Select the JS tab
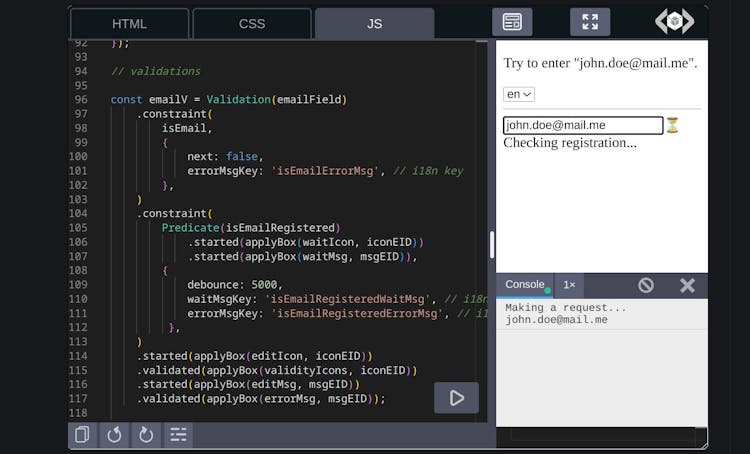Image resolution: width=750 pixels, height=454 pixels. [375, 23]
